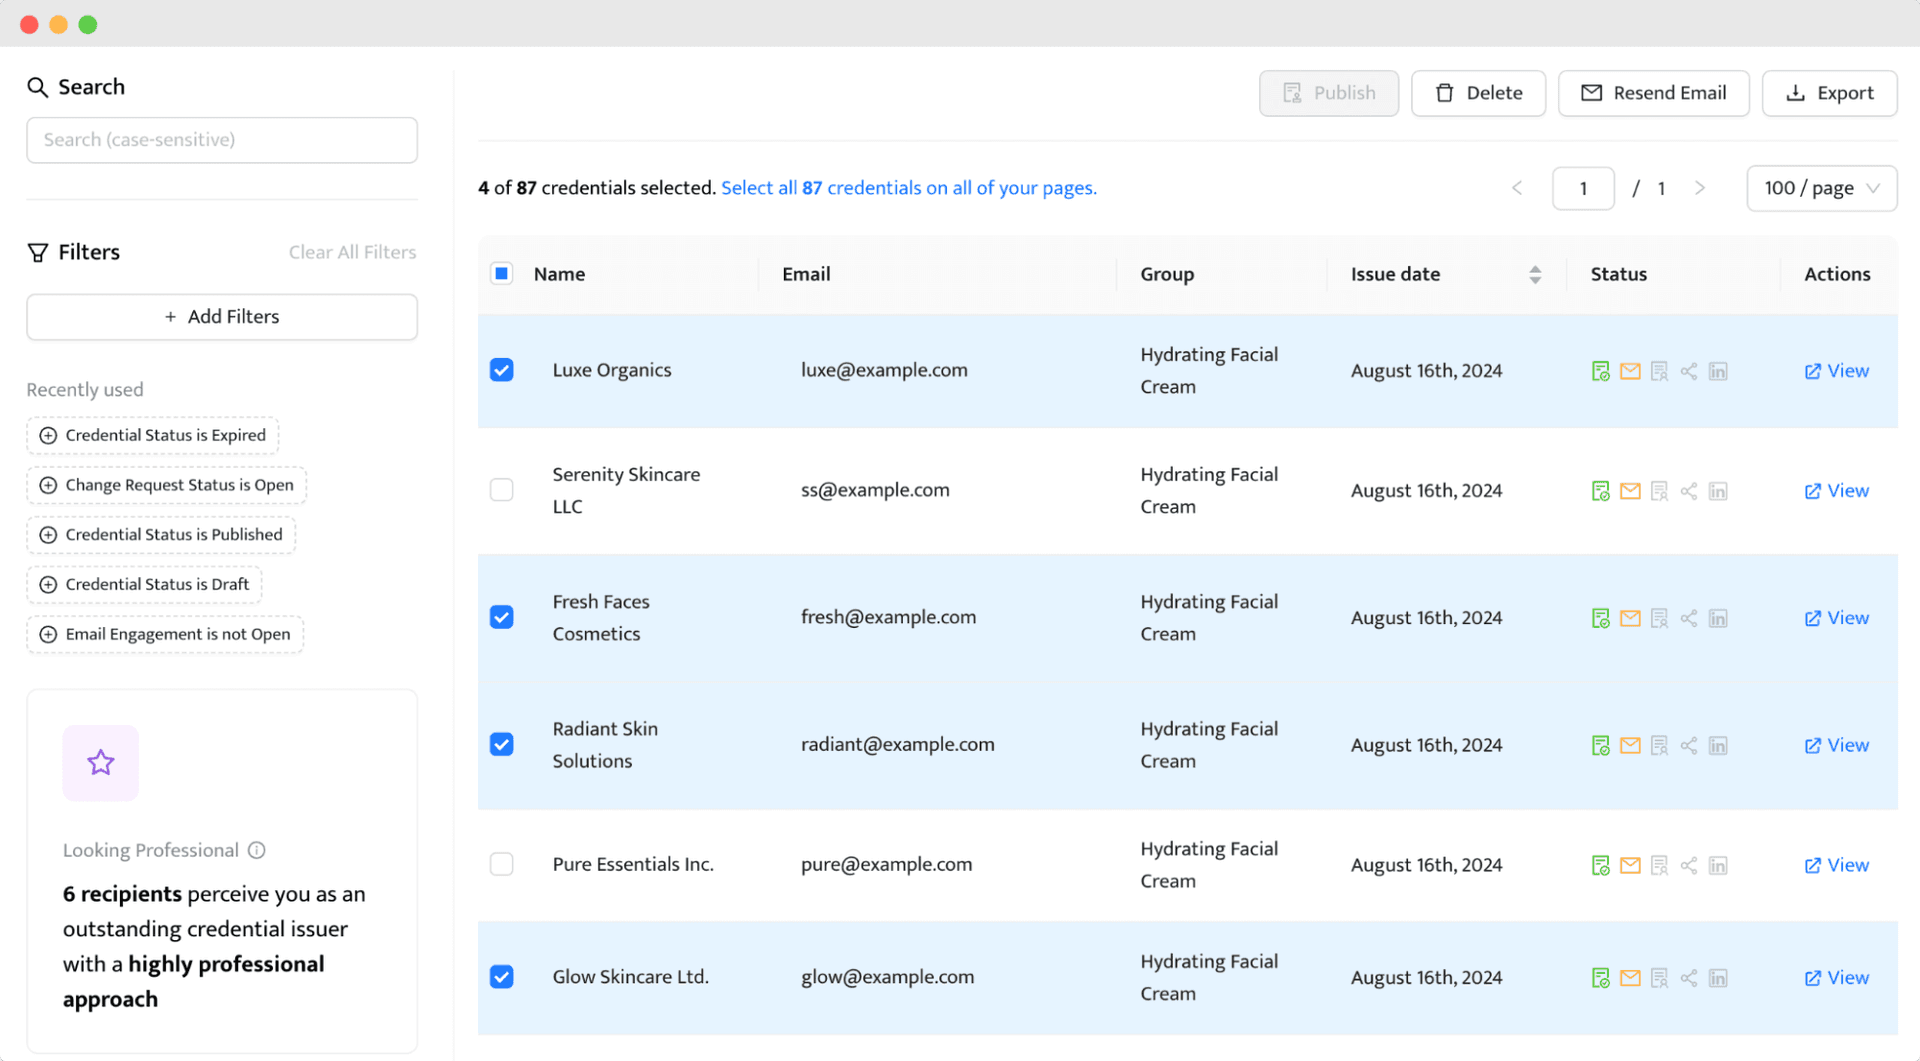Viewport: 1920px width, 1061px height.
Task: Click the credential viewed icon for Fresh Faces Cosmetics
Action: [x=1659, y=617]
